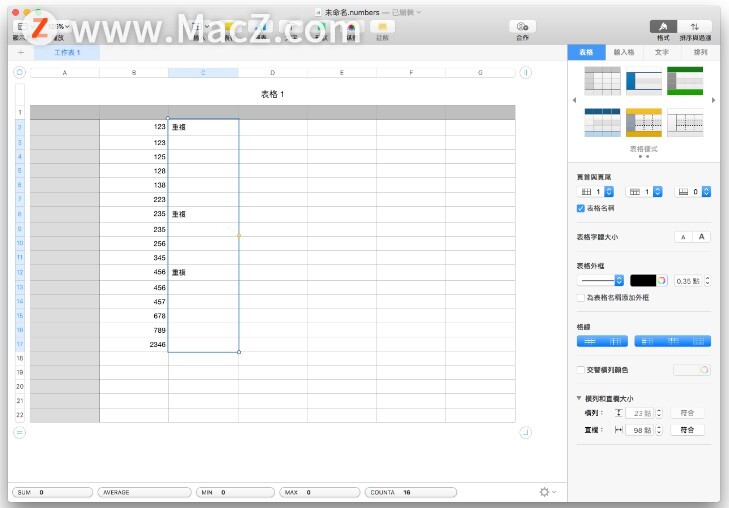
Task: Click the SUM 0 status value
Action: pyautogui.click(x=53, y=492)
